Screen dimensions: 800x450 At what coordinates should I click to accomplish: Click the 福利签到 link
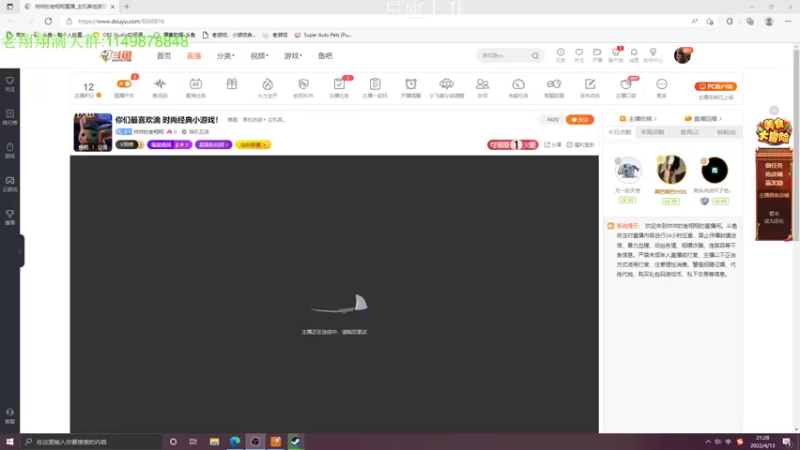tap(580, 145)
